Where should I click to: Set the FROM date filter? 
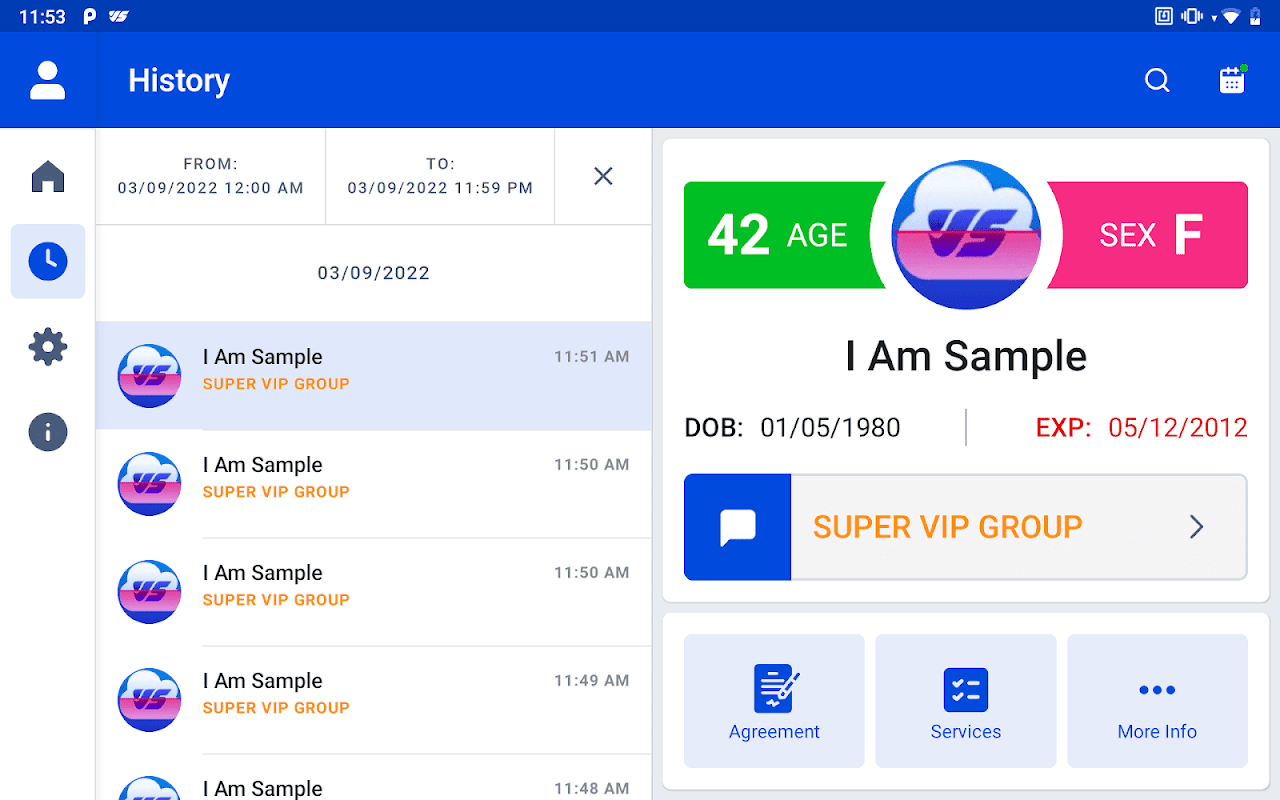pos(211,176)
